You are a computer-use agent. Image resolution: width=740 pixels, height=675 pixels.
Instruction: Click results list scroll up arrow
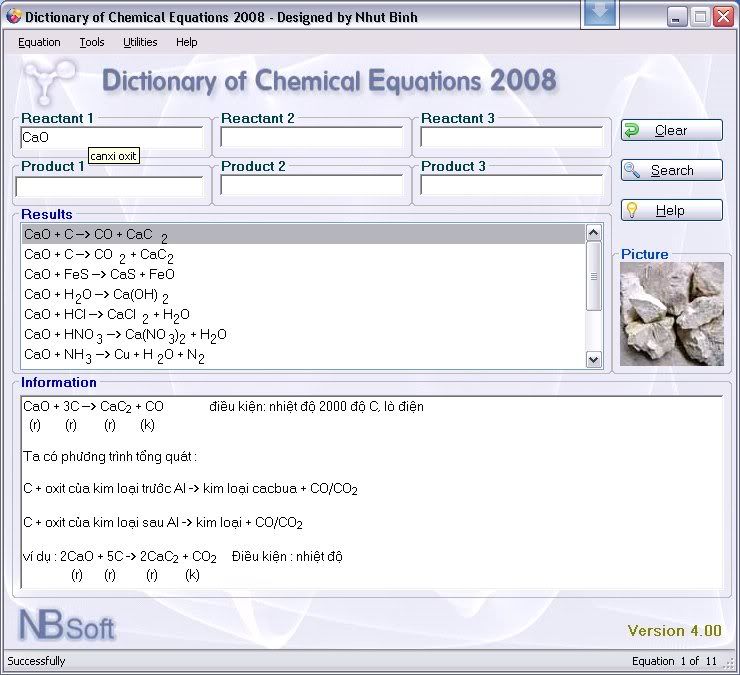pyautogui.click(x=593, y=233)
